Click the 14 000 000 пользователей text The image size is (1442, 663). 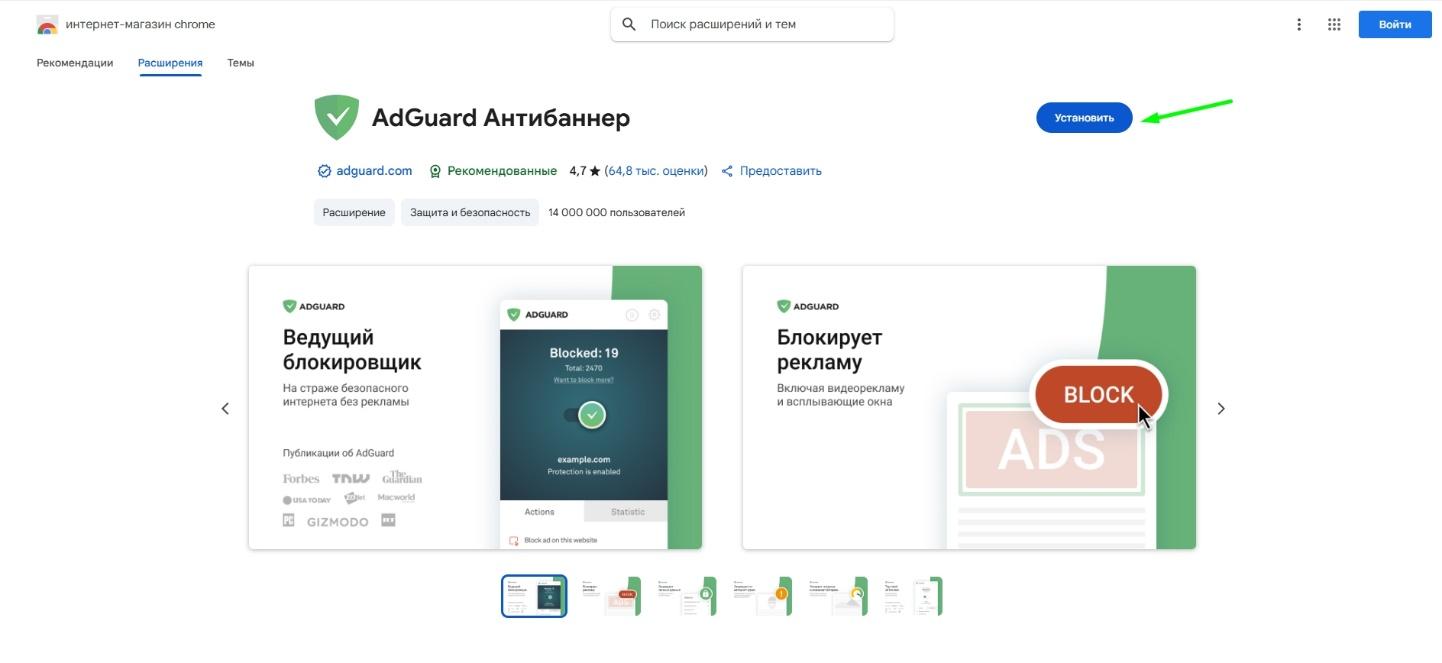coord(616,212)
